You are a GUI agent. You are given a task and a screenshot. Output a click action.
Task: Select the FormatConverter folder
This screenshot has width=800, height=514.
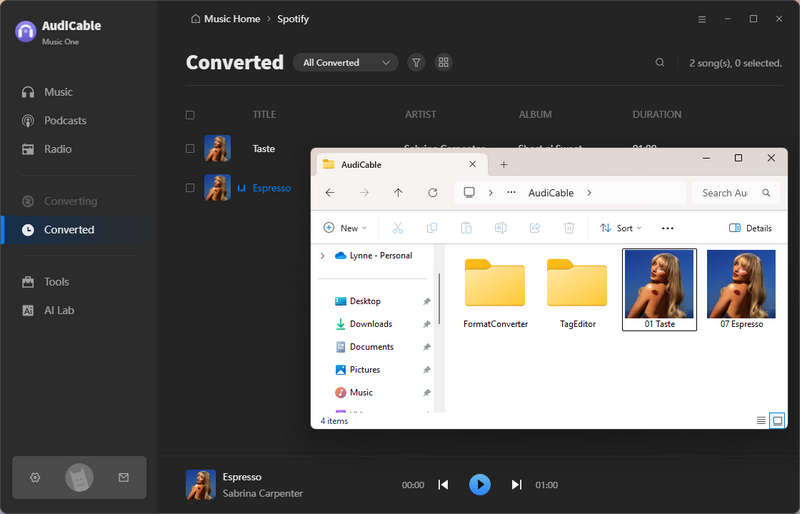point(495,293)
